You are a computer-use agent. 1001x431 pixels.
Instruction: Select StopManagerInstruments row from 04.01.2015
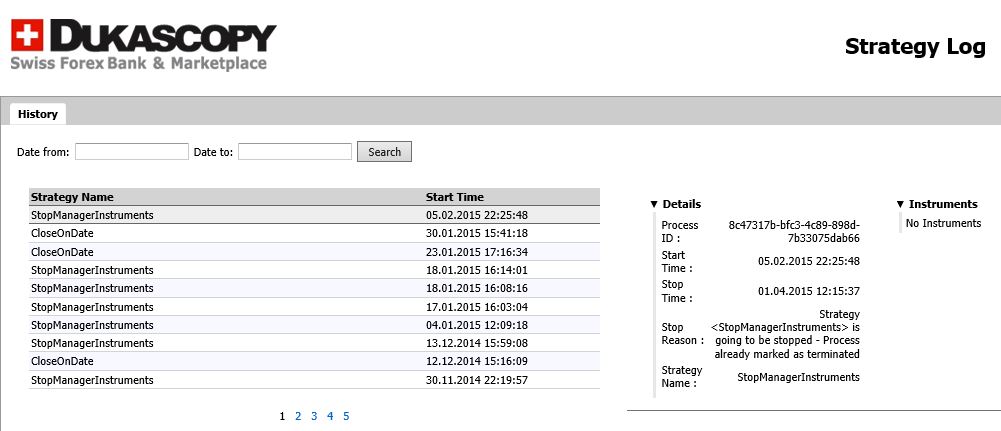tap(92, 325)
